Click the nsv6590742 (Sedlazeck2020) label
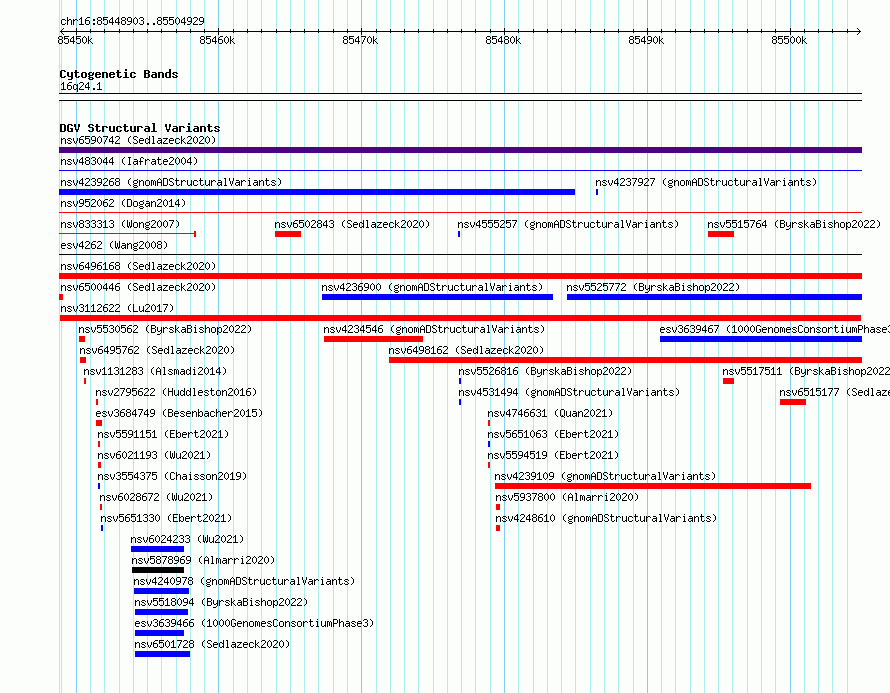This screenshot has width=890, height=693. (x=138, y=140)
